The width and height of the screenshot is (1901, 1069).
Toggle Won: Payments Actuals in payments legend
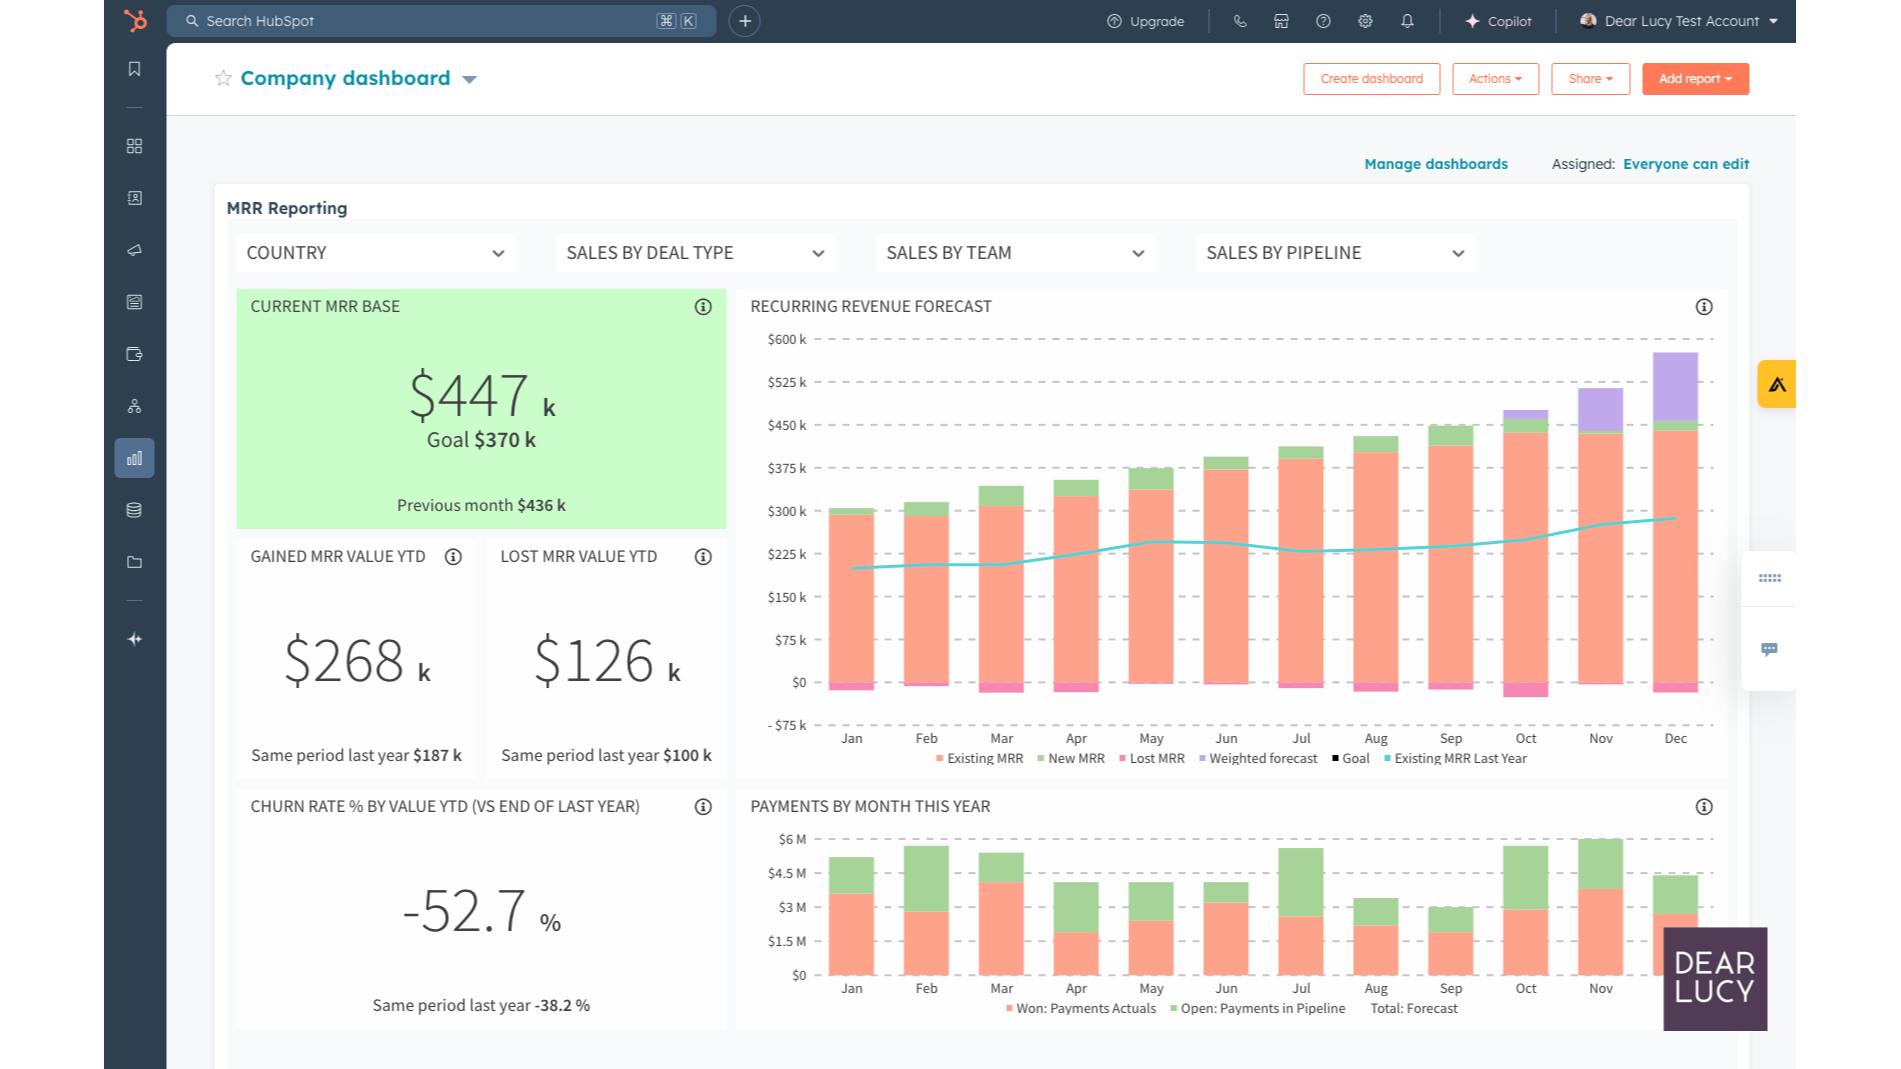click(x=1081, y=1008)
